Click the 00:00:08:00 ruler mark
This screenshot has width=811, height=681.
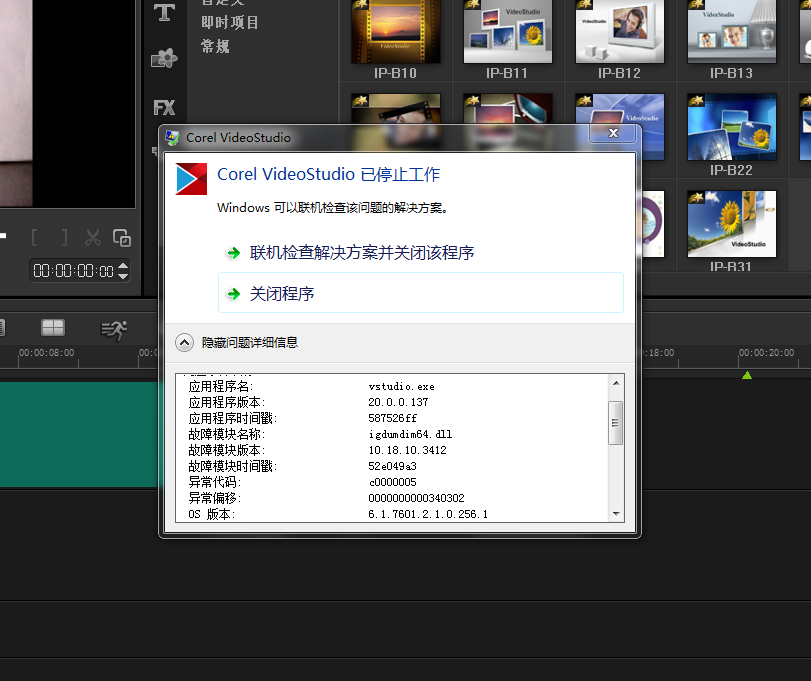click(47, 353)
